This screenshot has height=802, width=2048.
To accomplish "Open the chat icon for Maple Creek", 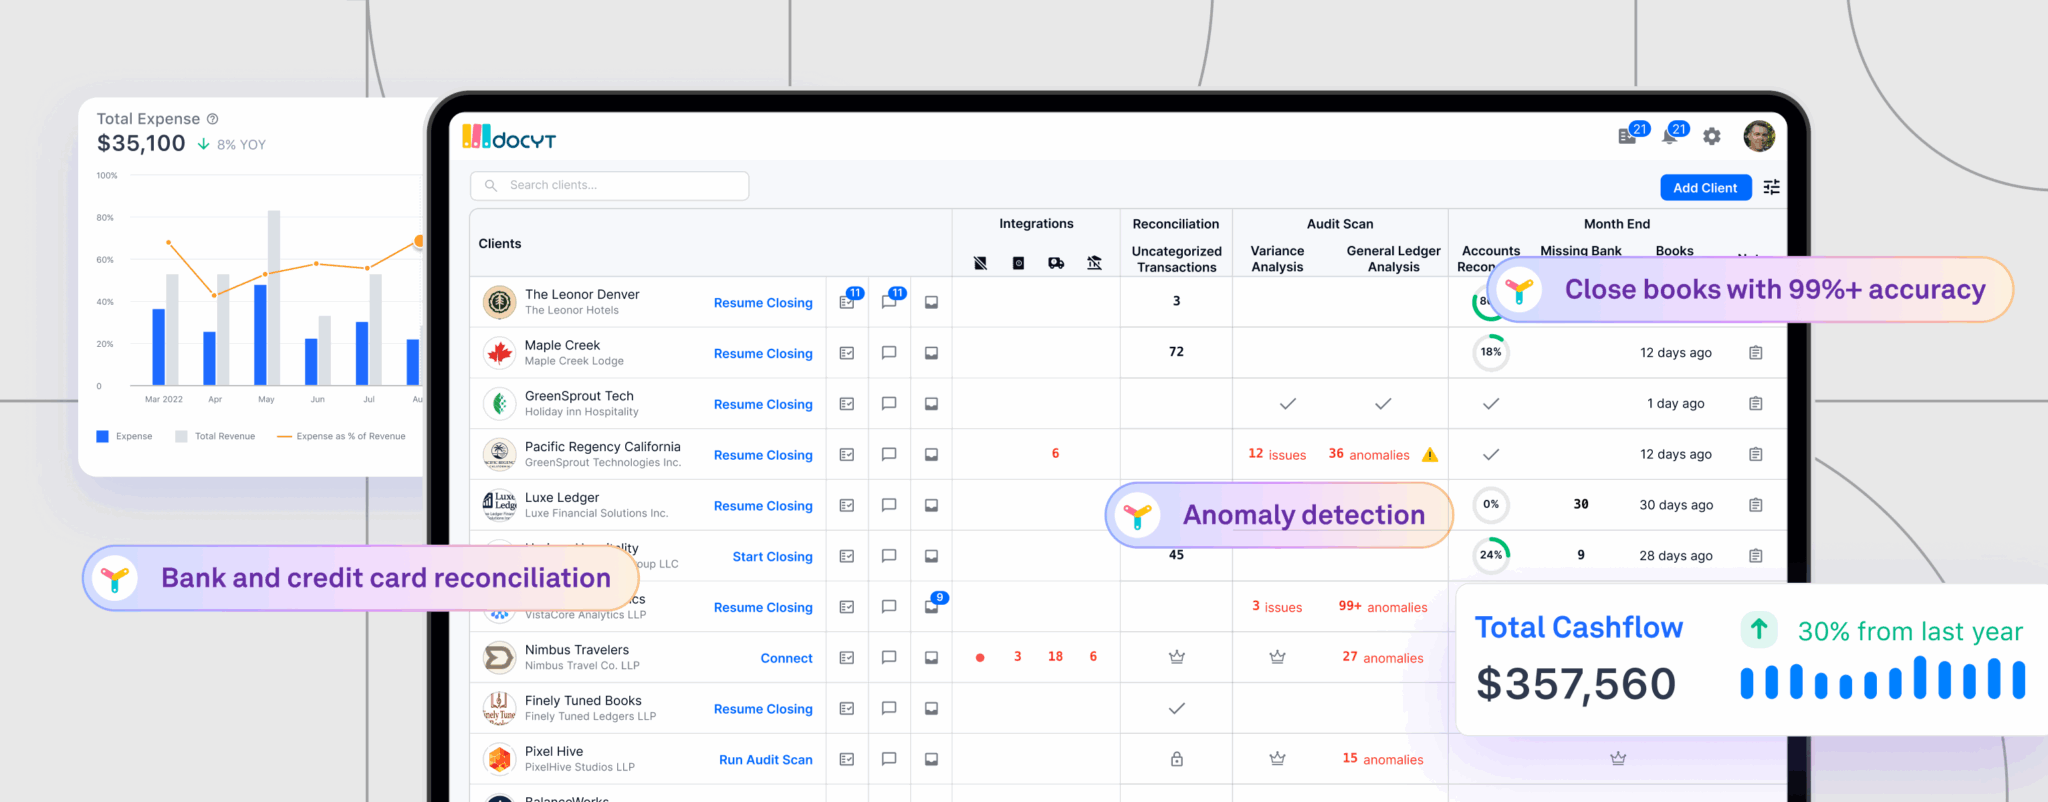I will coord(889,353).
